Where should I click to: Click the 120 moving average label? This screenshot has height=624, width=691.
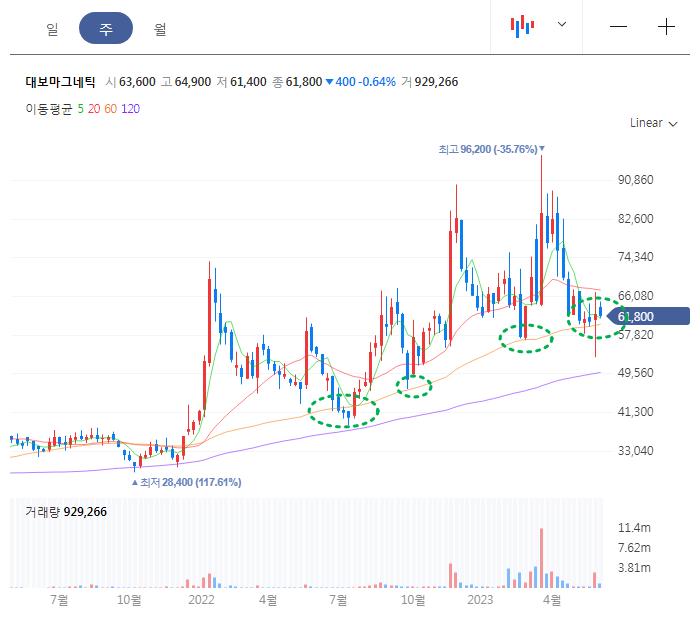(x=130, y=109)
